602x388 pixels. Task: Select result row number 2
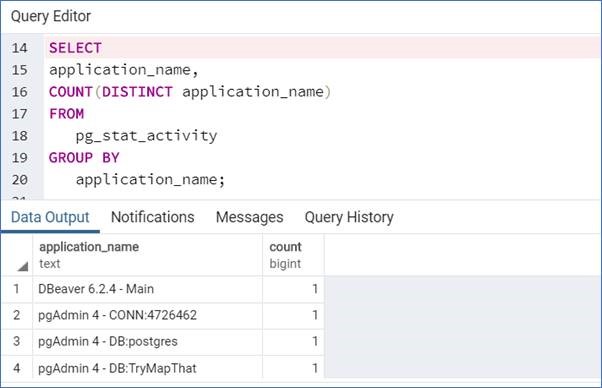click(17, 315)
